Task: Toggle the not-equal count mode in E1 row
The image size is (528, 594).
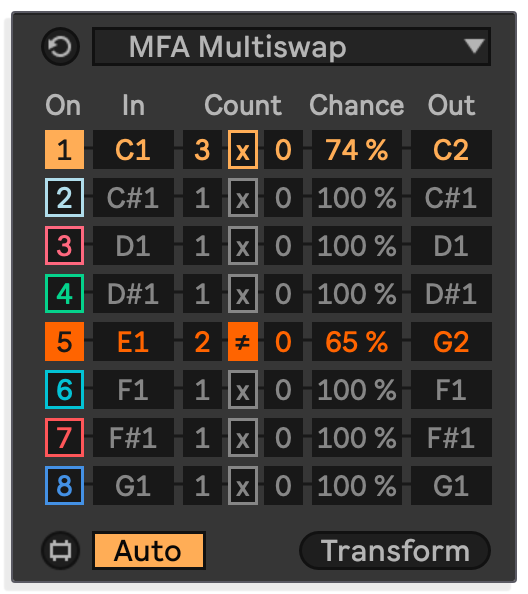Action: click(243, 341)
